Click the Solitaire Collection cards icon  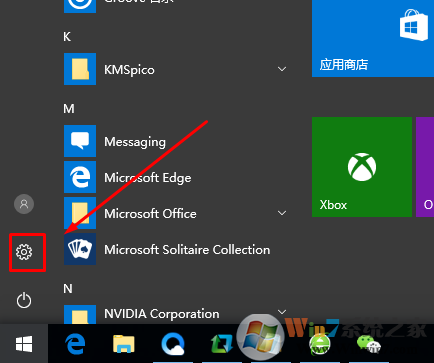[x=80, y=249]
